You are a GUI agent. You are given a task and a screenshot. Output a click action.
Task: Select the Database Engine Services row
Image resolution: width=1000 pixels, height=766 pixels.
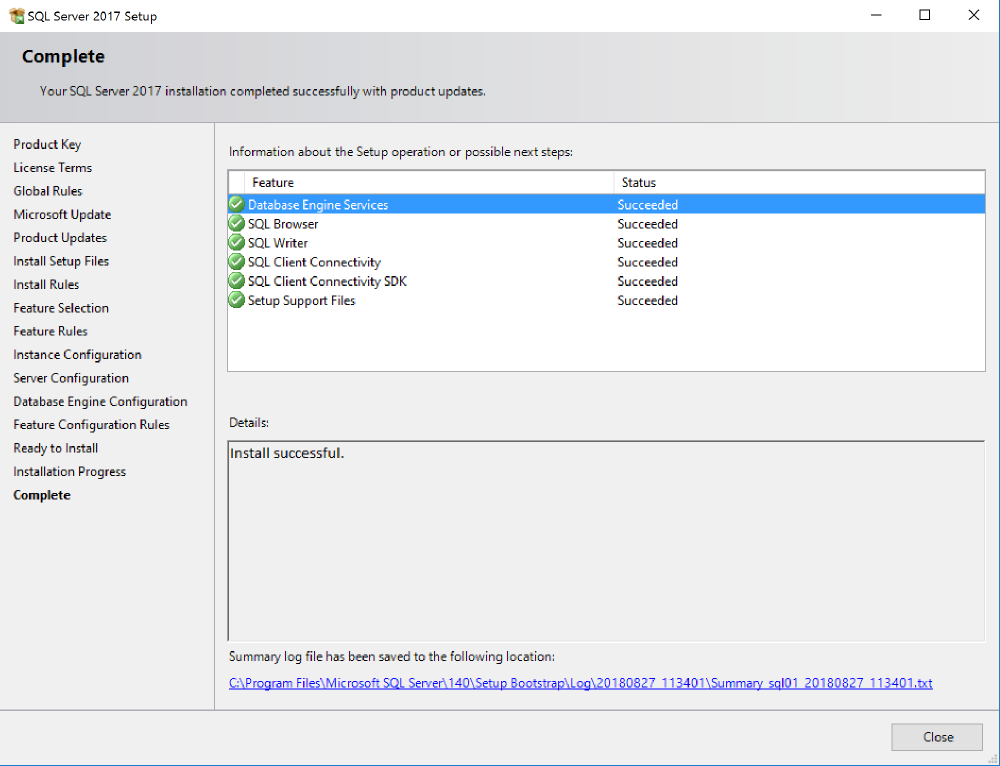(607, 204)
